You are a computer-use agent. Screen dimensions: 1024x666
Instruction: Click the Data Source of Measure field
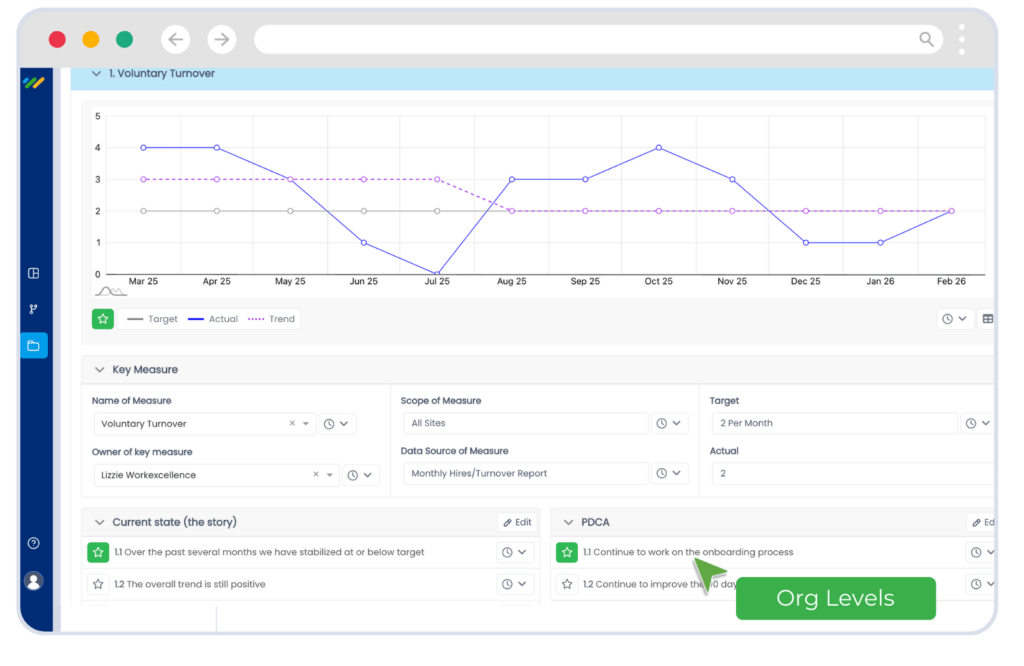(524, 474)
